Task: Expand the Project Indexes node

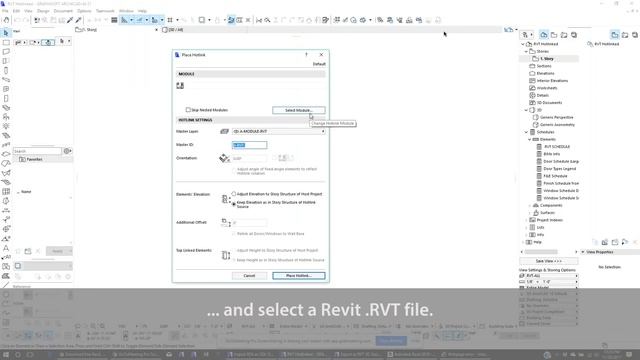Action: click(526, 220)
